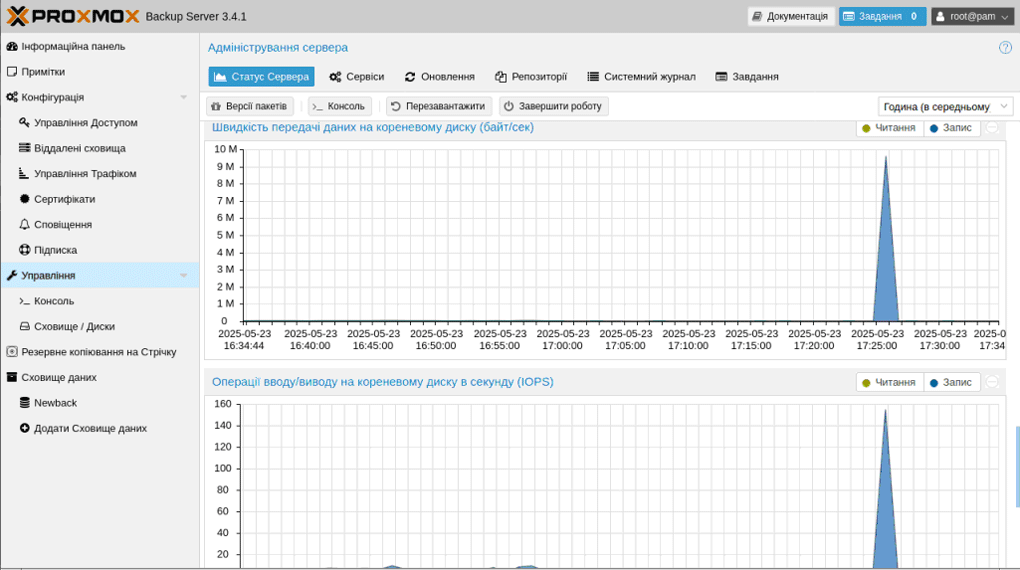Open Сповіщення bell item
The width and height of the screenshot is (1020, 570).
(62, 225)
